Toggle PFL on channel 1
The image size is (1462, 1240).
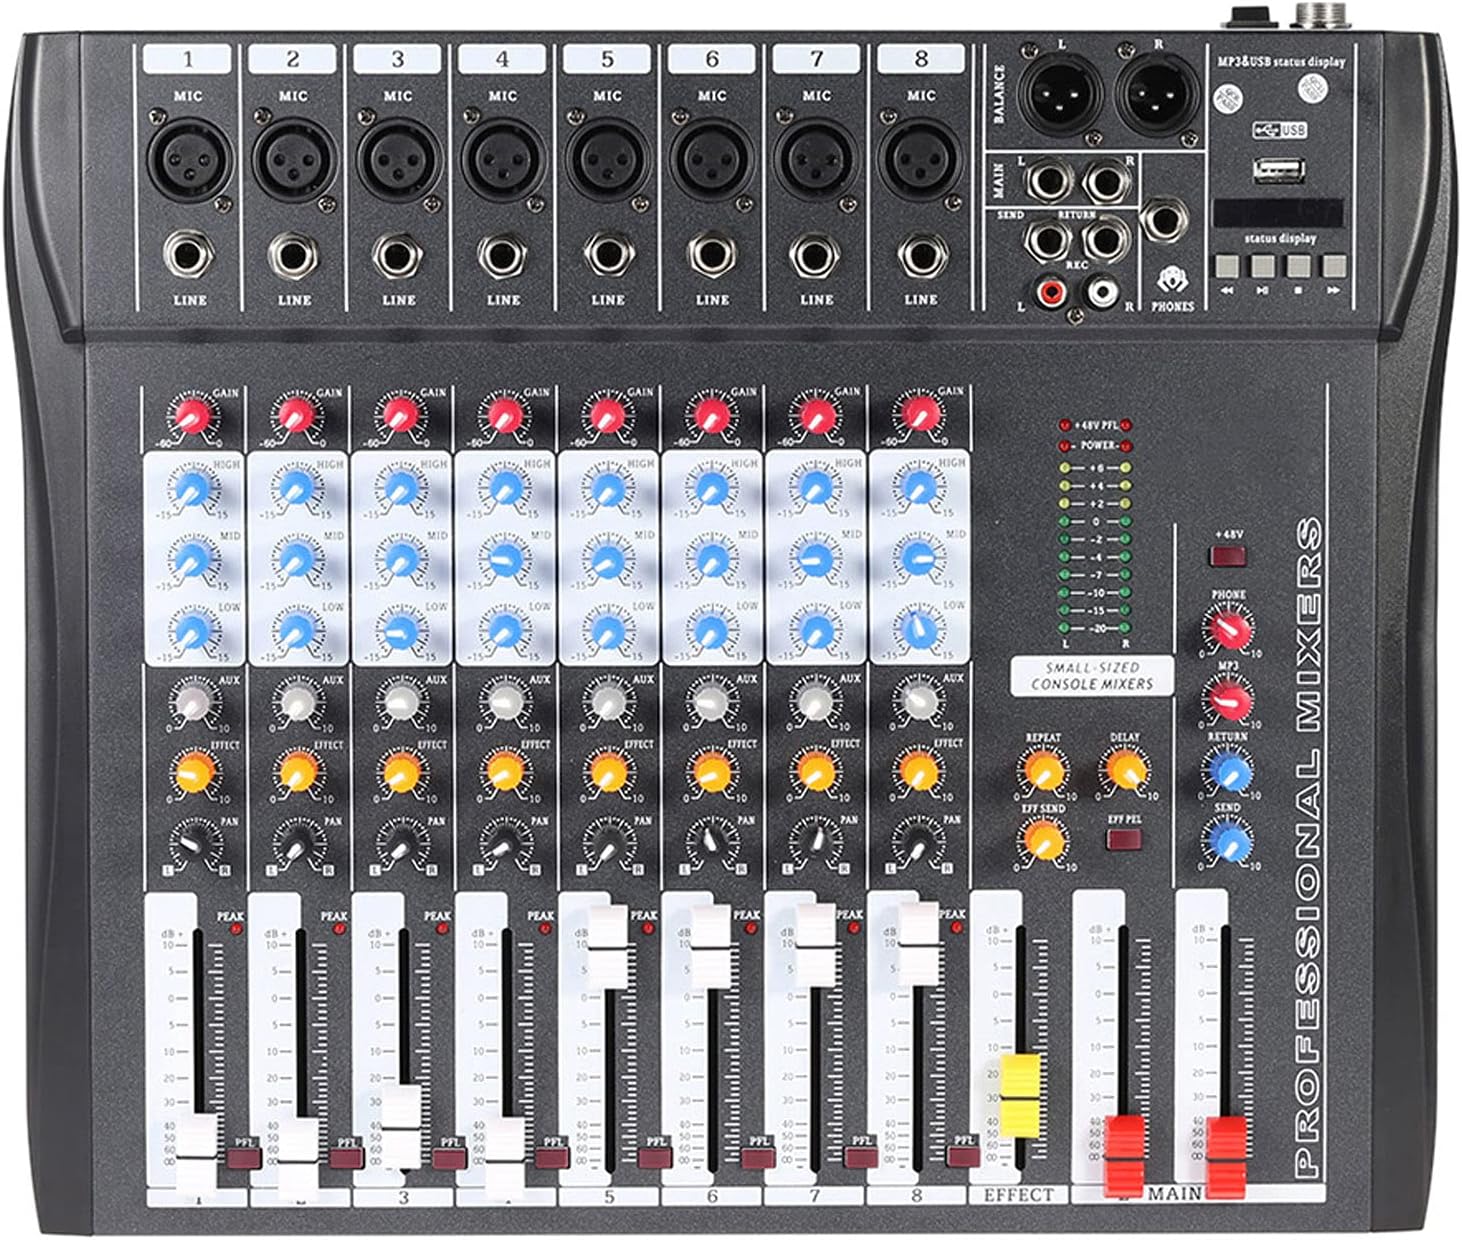click(x=243, y=1158)
